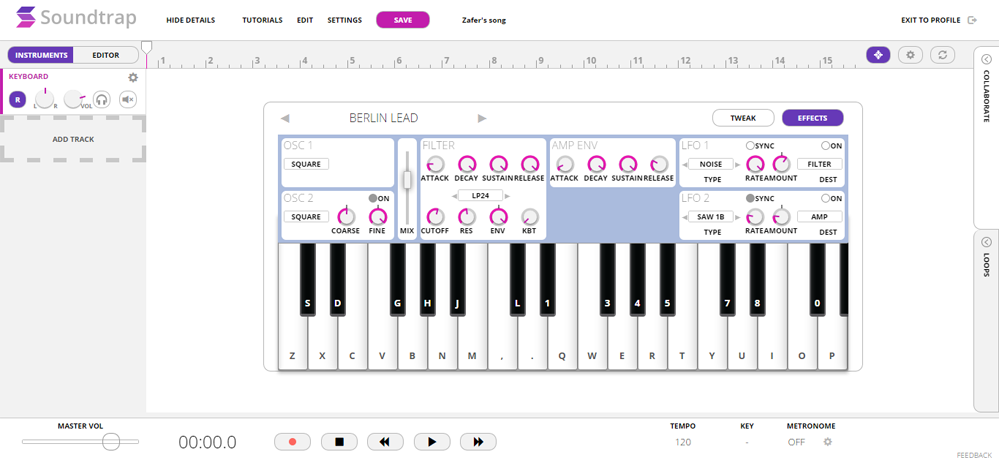Click the metronome settings gear icon
This screenshot has height=460, width=999.
click(827, 441)
